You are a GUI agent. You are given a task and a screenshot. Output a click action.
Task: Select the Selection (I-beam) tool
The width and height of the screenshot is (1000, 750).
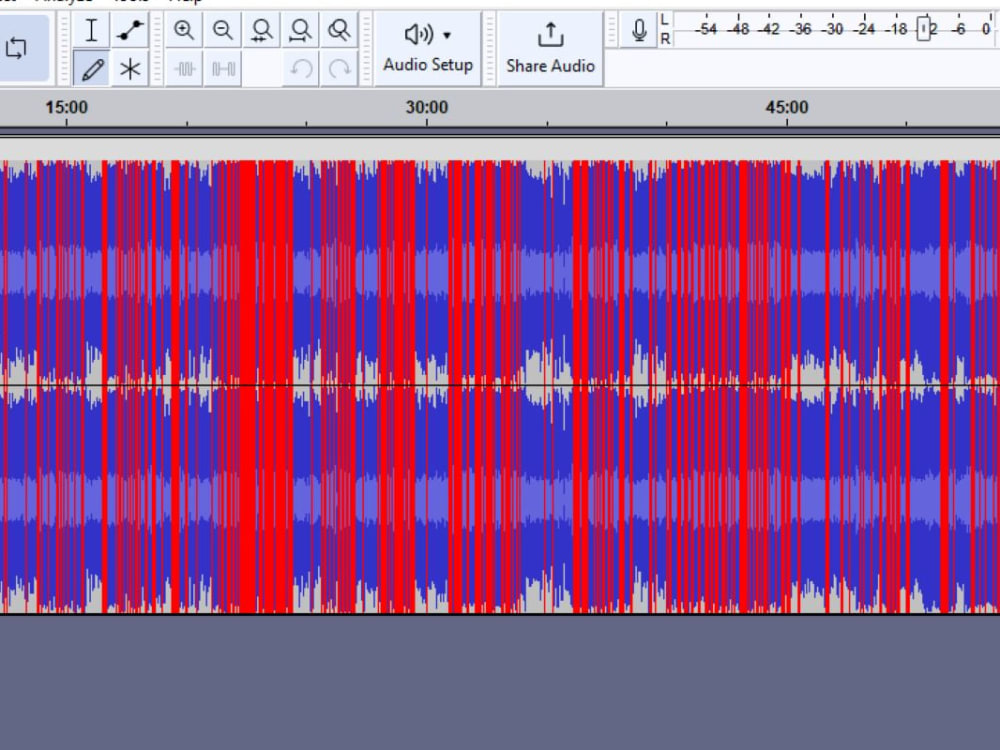(91, 30)
